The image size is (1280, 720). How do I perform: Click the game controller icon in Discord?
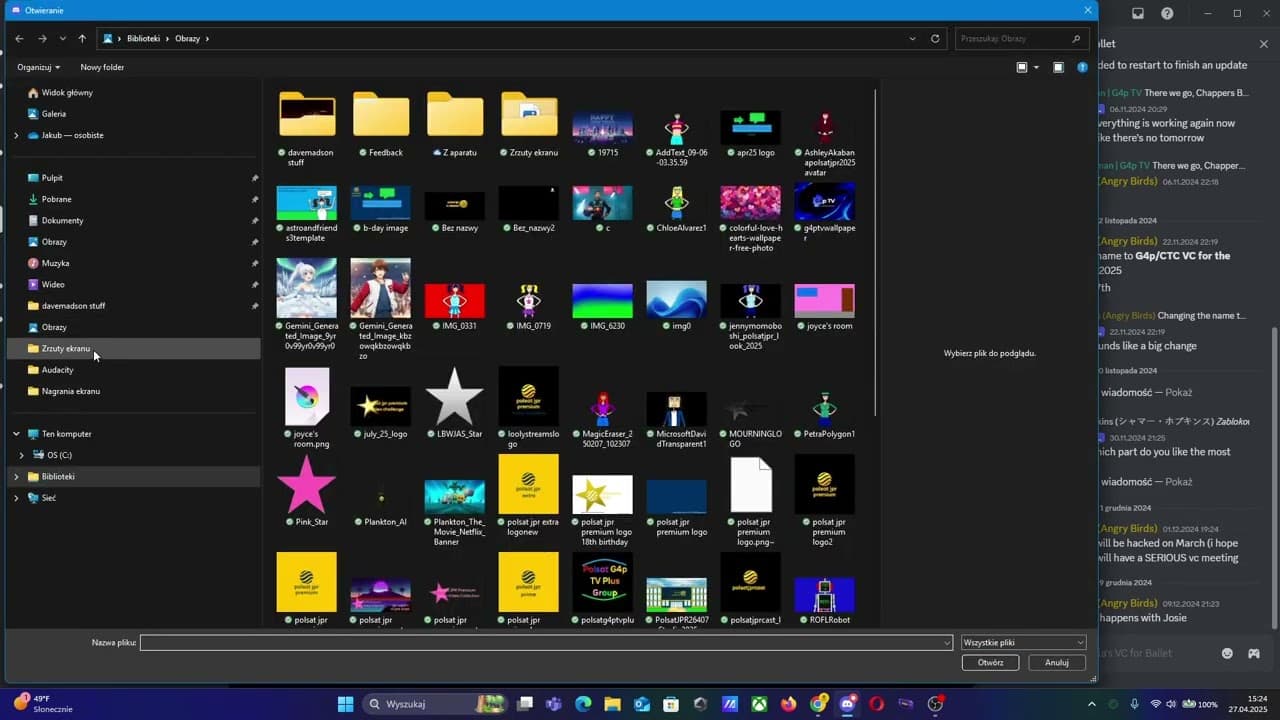click(1253, 653)
